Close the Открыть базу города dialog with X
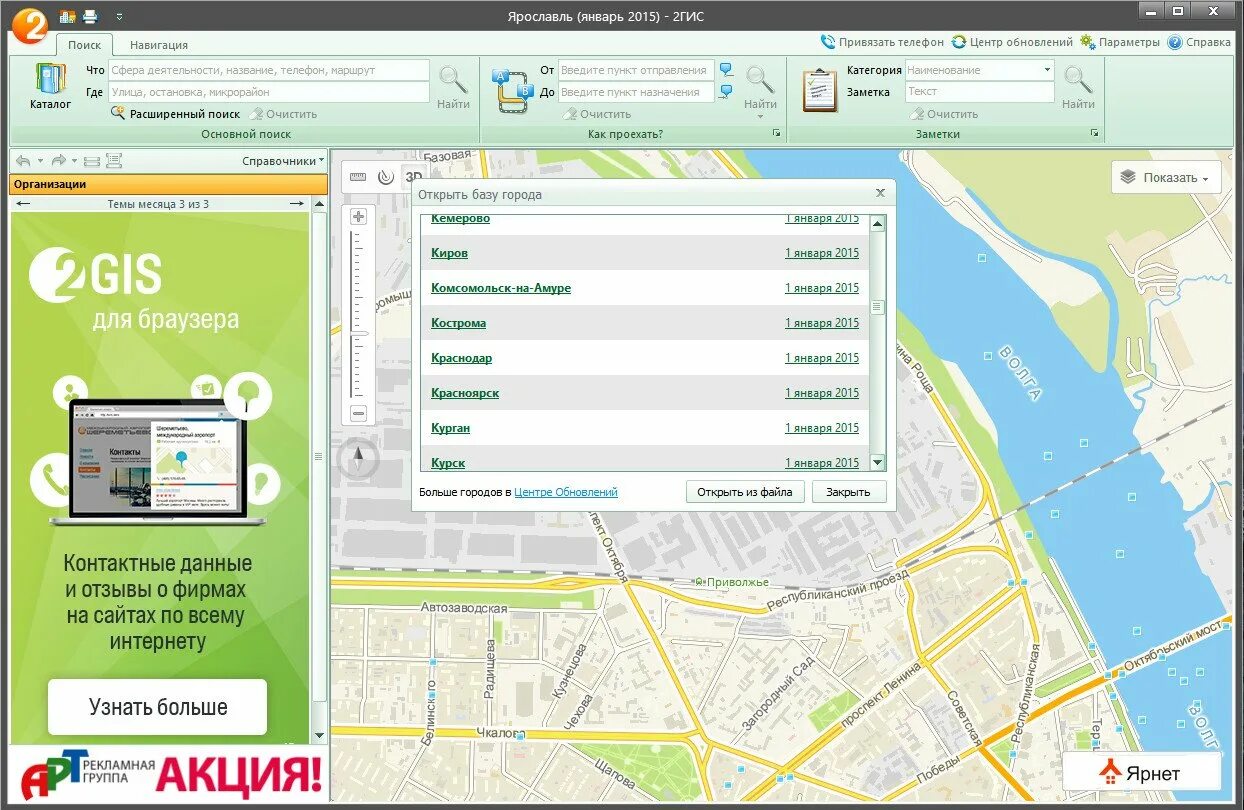This screenshot has width=1244, height=810. point(880,193)
